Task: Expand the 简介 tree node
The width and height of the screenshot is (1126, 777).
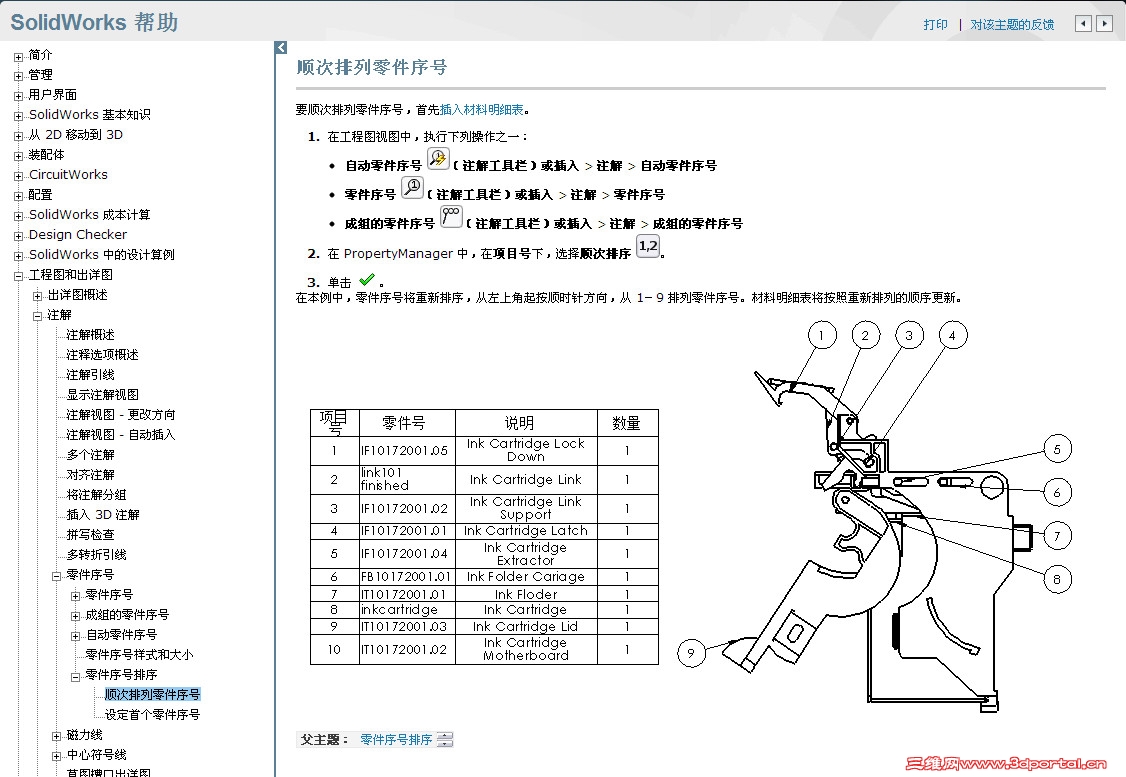Action: (19, 56)
